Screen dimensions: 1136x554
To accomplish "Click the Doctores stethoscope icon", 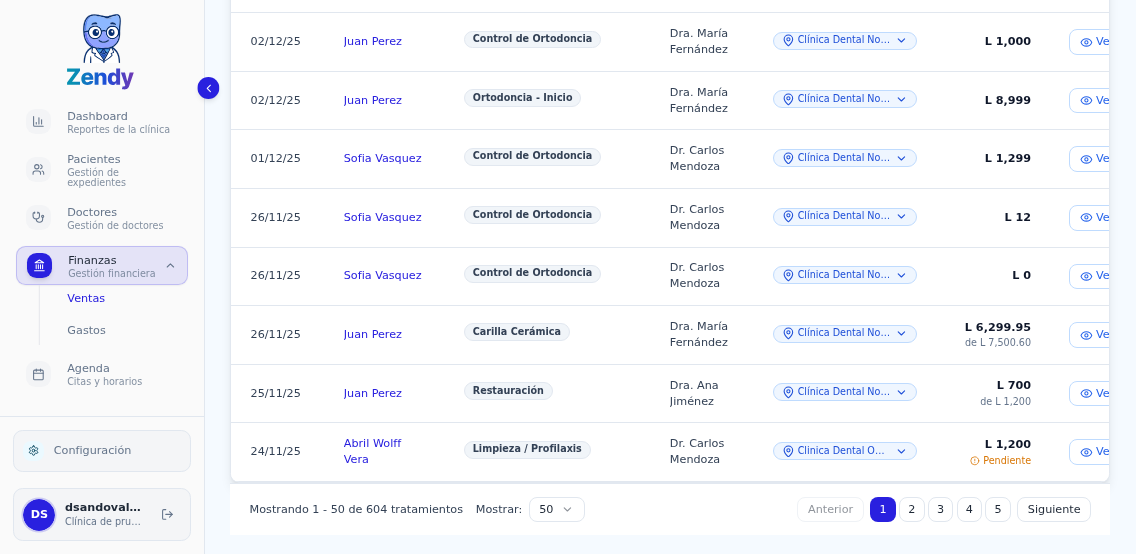I will [x=39, y=217].
